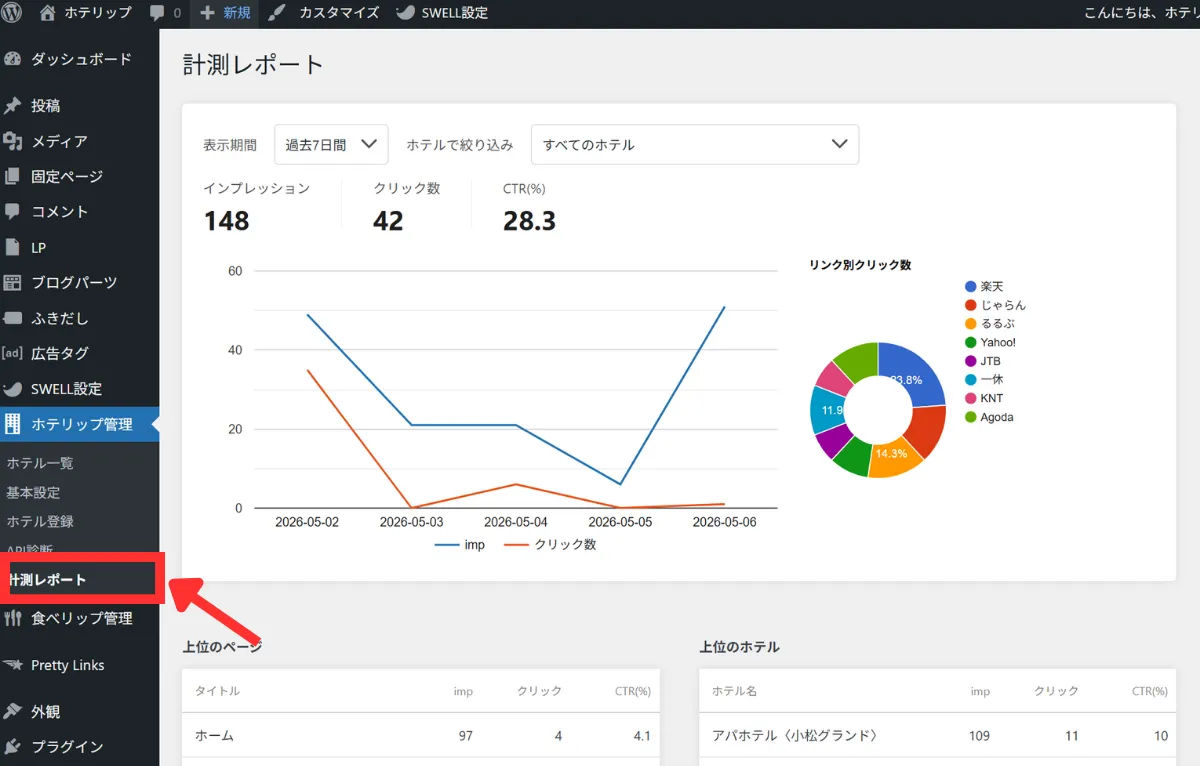The width and height of the screenshot is (1200, 766).
Task: Click the メディア camera icon
Action: coord(13,141)
